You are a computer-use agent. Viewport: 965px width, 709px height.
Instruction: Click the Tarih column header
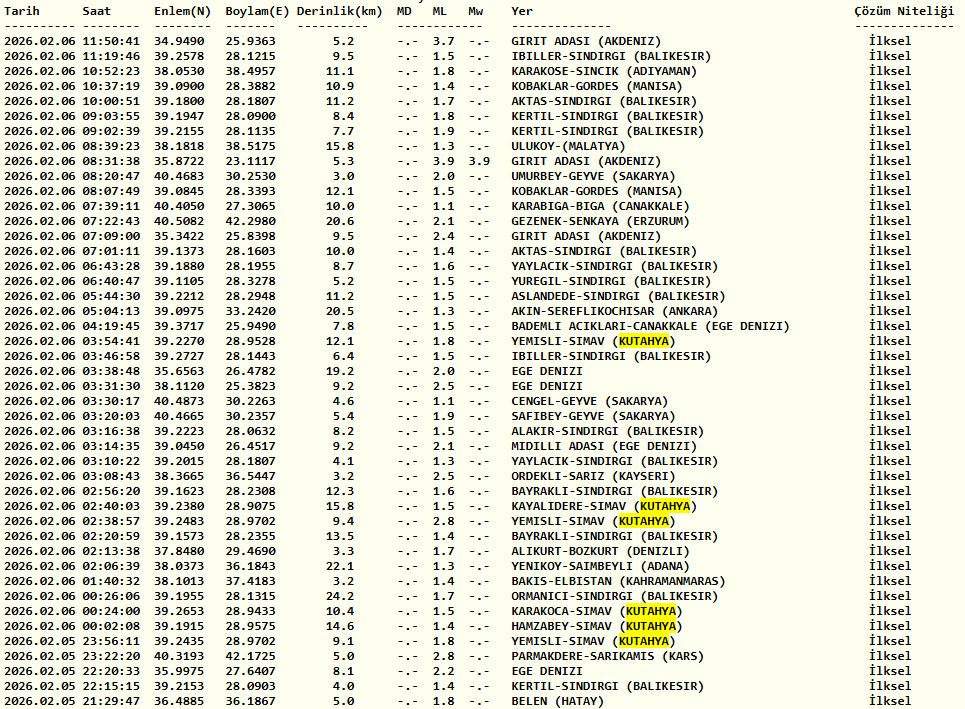tap(25, 10)
